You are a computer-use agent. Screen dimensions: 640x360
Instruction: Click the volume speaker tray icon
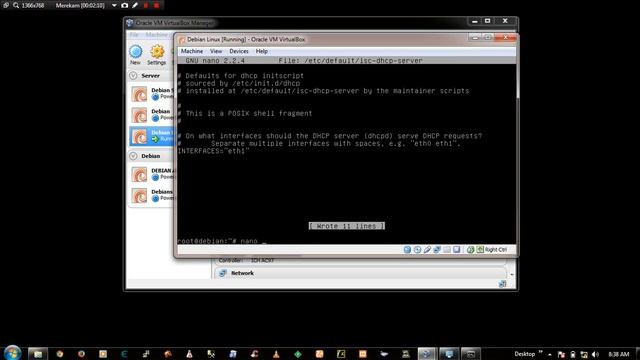click(595, 354)
